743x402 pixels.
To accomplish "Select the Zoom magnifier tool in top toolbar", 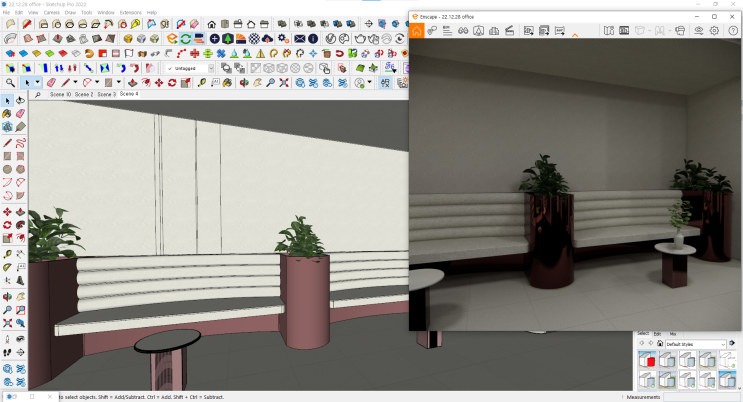I will click(x=10, y=82).
